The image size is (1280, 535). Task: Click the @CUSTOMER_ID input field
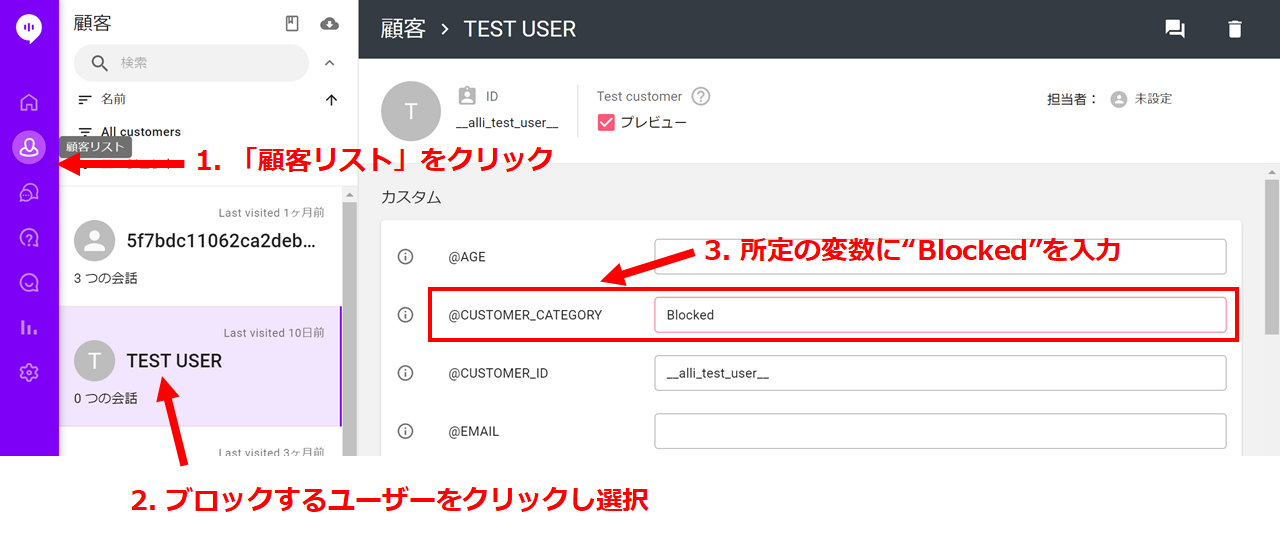[940, 373]
